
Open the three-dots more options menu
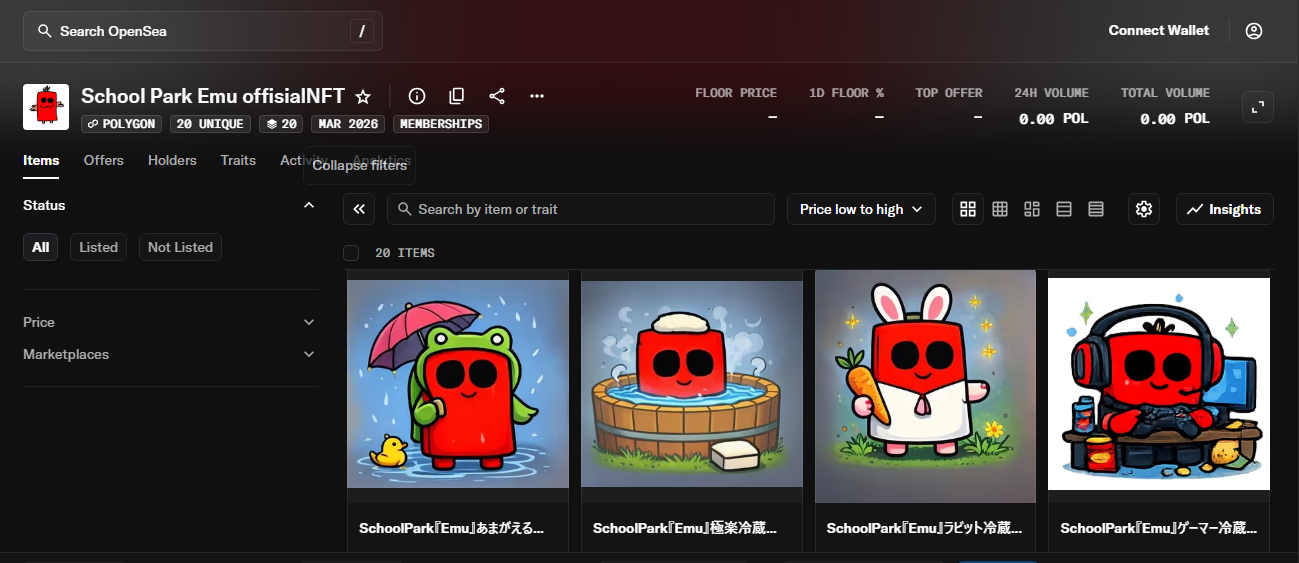[537, 96]
